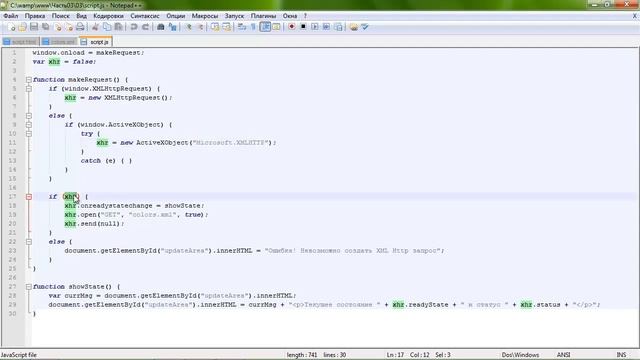Start macro recording with the red Record icon

tap(291, 27)
